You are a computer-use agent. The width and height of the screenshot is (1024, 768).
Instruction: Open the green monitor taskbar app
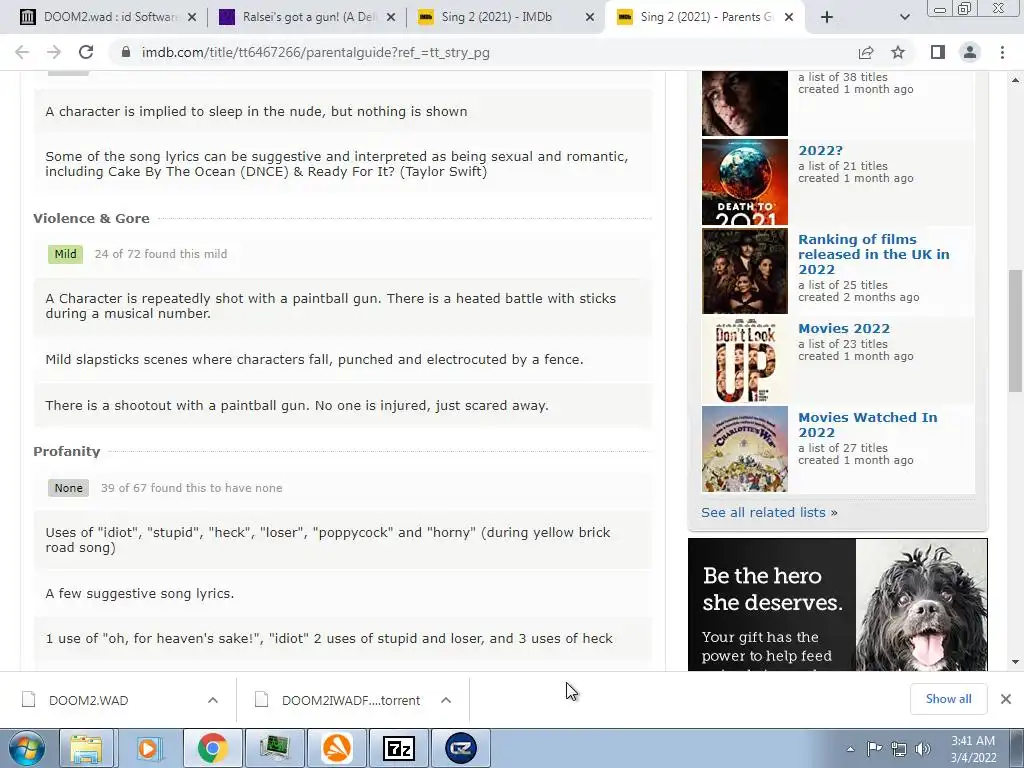pyautogui.click(x=274, y=748)
